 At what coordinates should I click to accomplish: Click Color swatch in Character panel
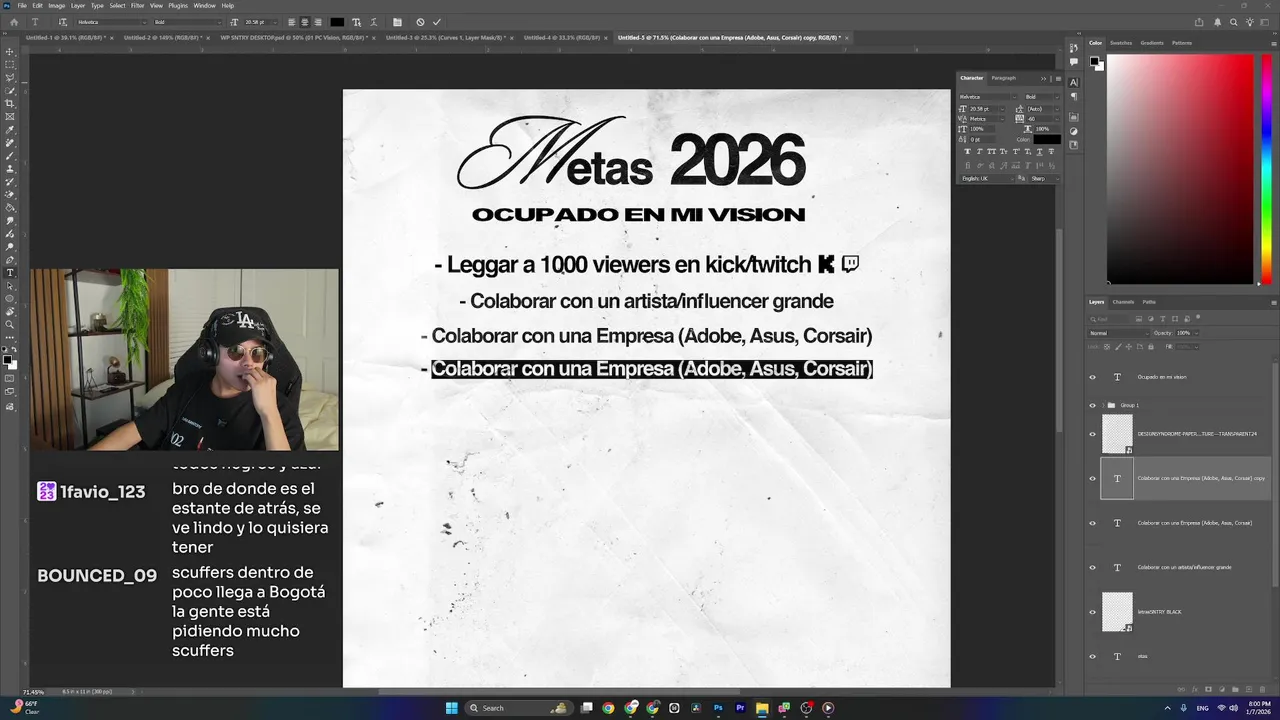point(1046,139)
